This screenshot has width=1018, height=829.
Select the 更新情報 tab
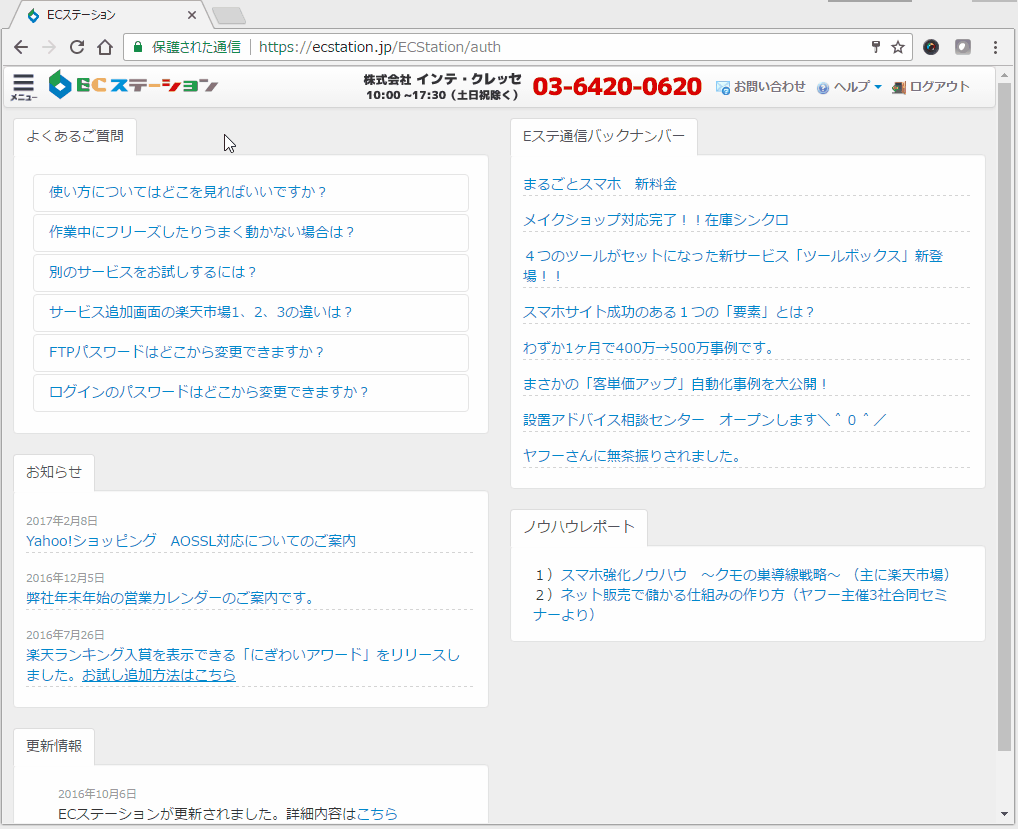54,747
